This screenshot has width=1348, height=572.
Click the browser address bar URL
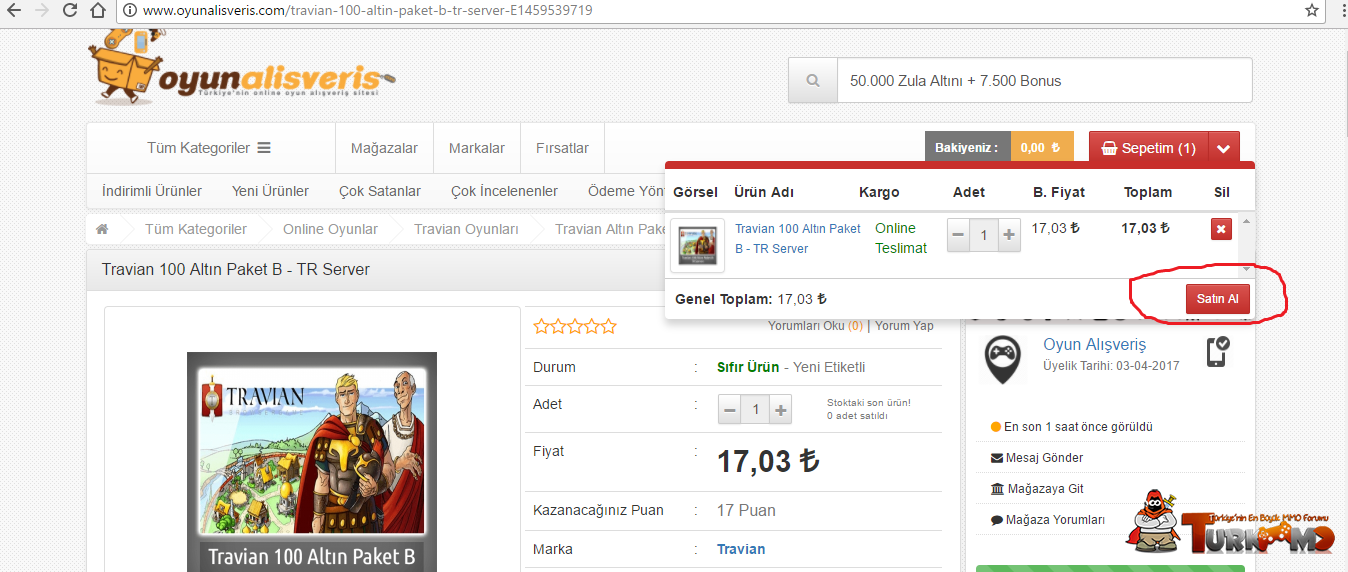[x=368, y=11]
